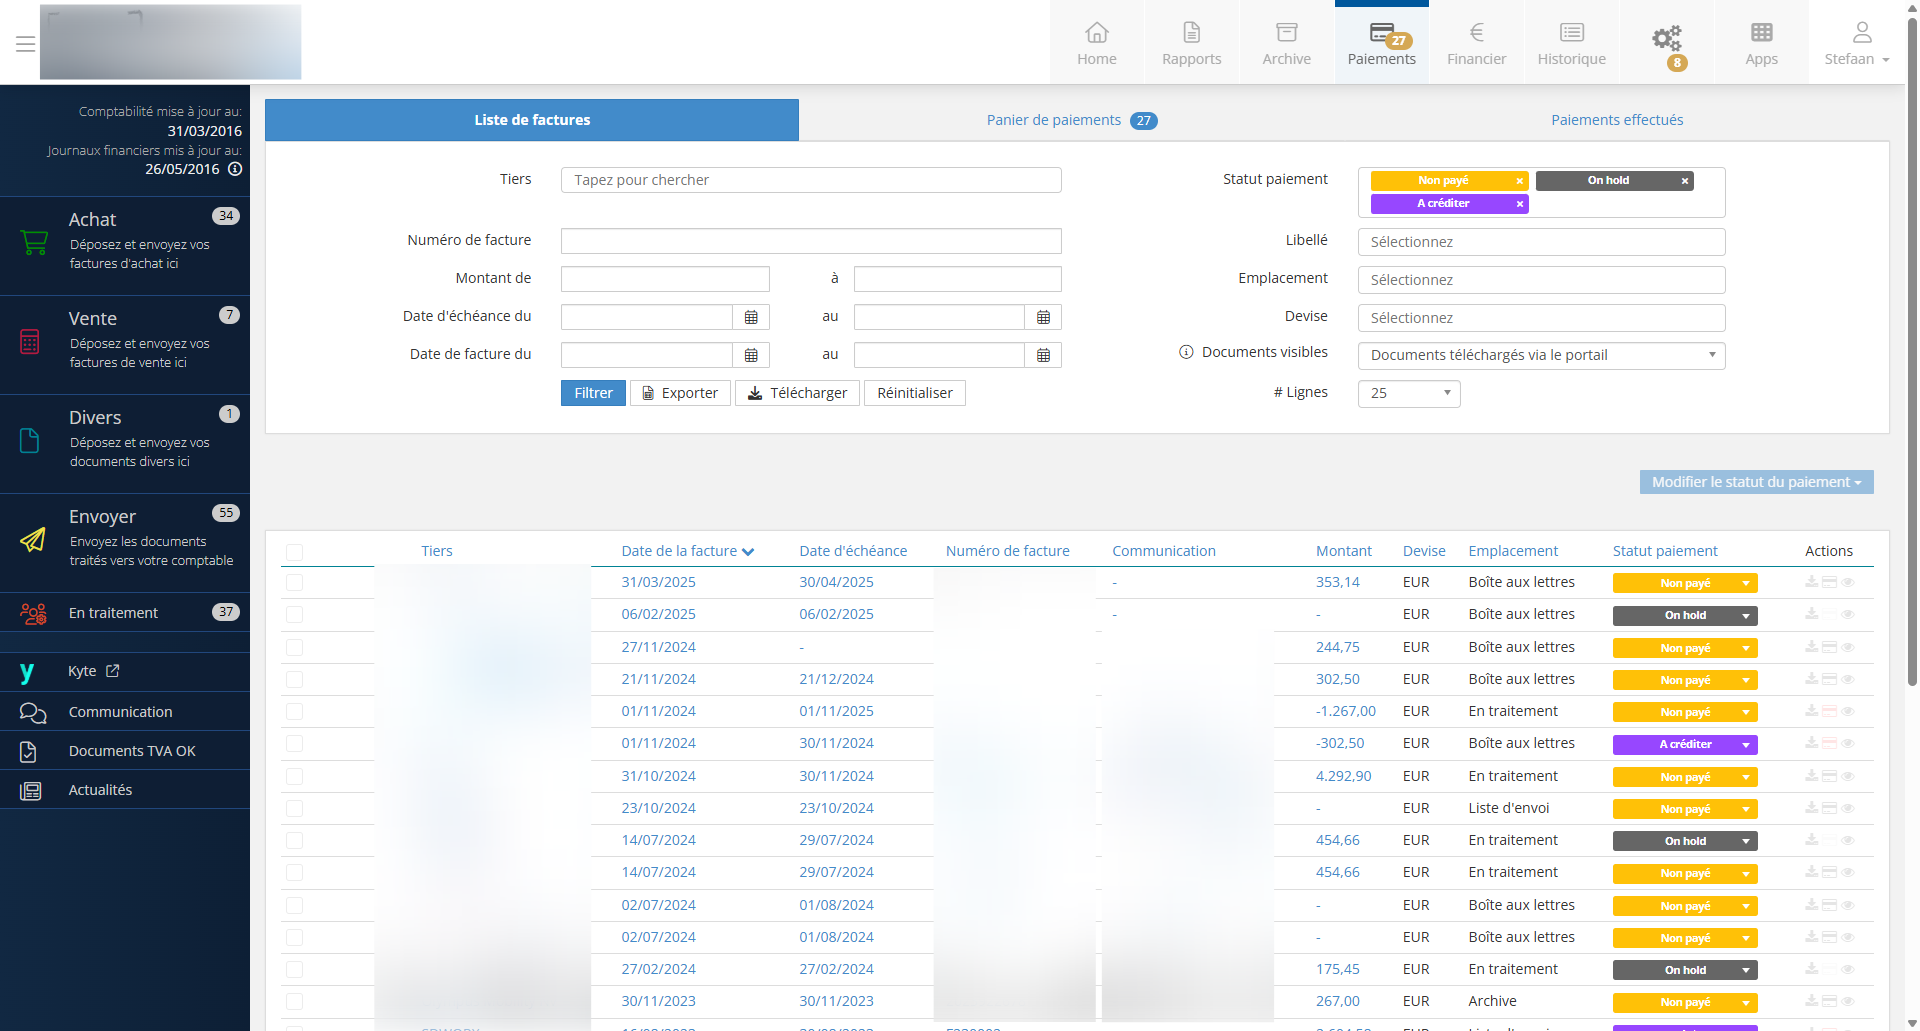
Task: Click the Réinitialiser button
Action: (x=914, y=393)
